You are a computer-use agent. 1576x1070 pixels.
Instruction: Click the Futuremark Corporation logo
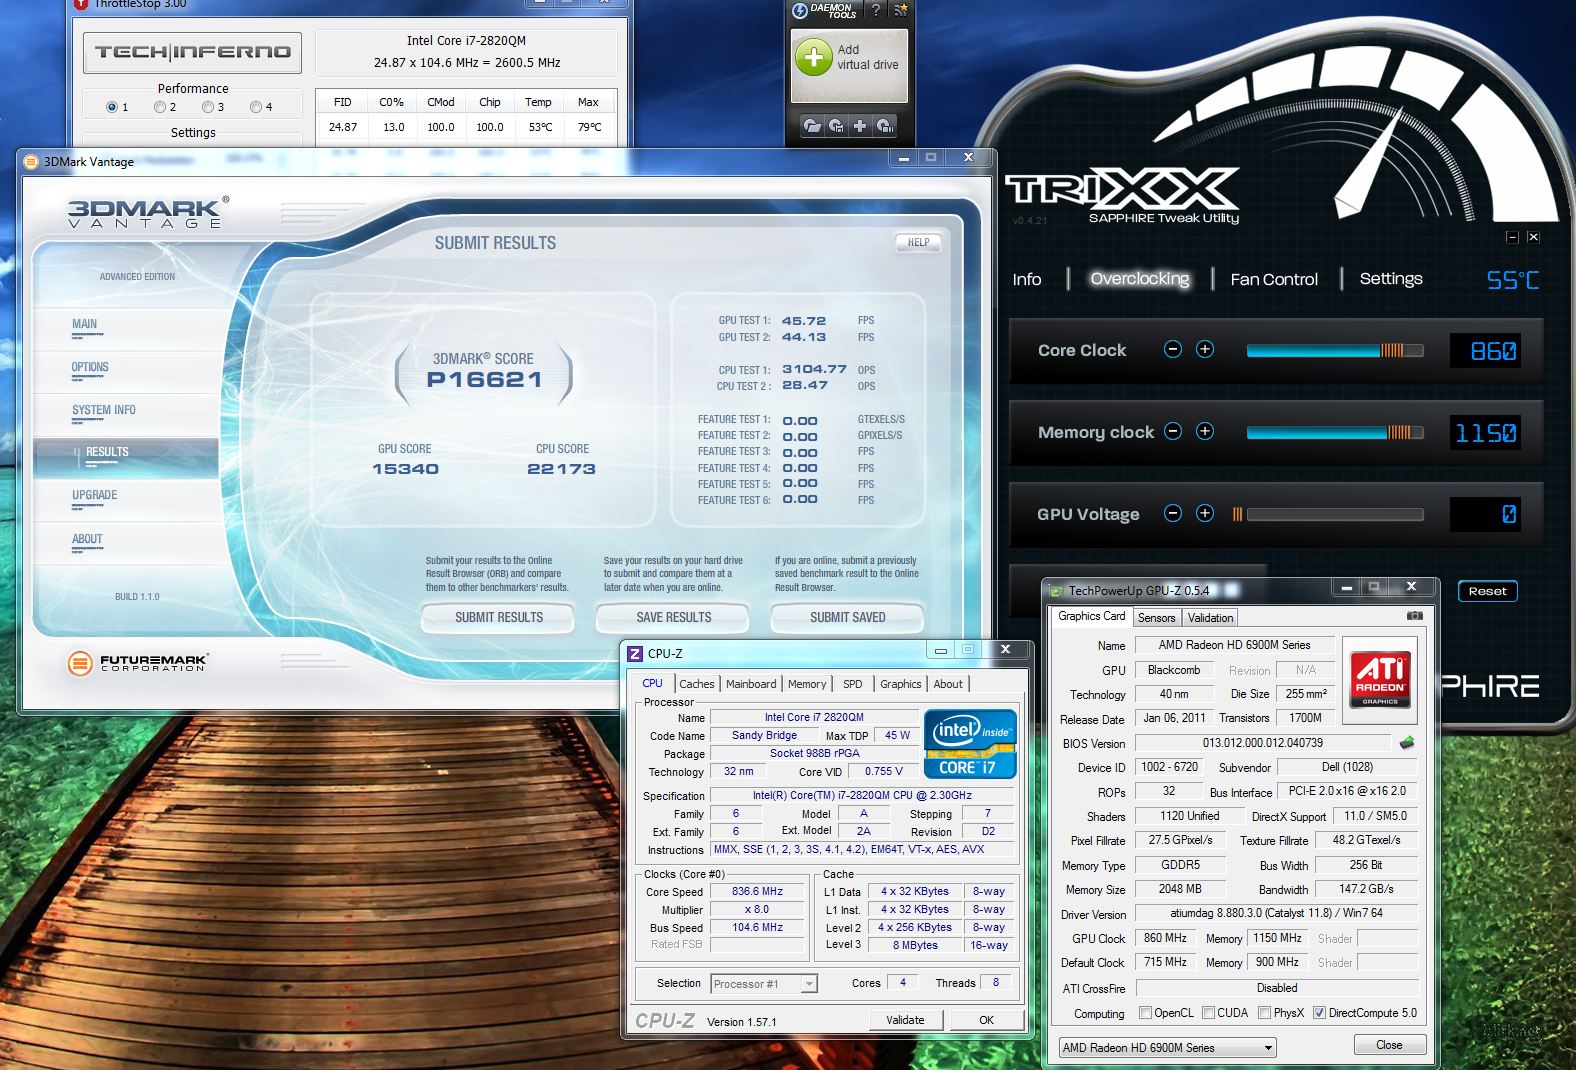click(138, 662)
